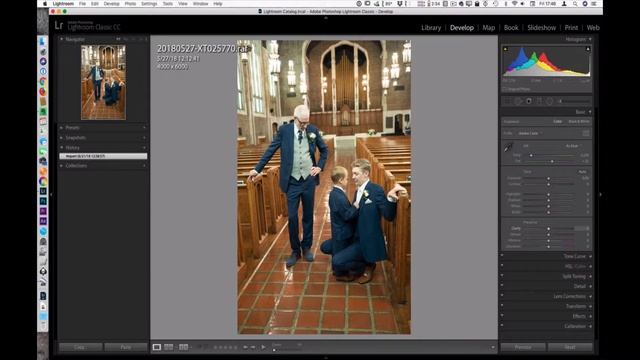Click the Previous button
Viewport: 640px width, 360px height.
point(523,347)
